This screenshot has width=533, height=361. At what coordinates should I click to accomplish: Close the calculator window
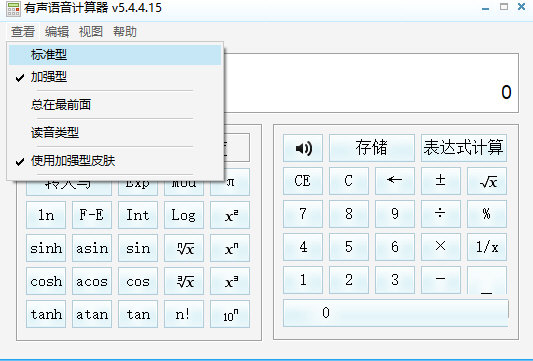[x=521, y=7]
